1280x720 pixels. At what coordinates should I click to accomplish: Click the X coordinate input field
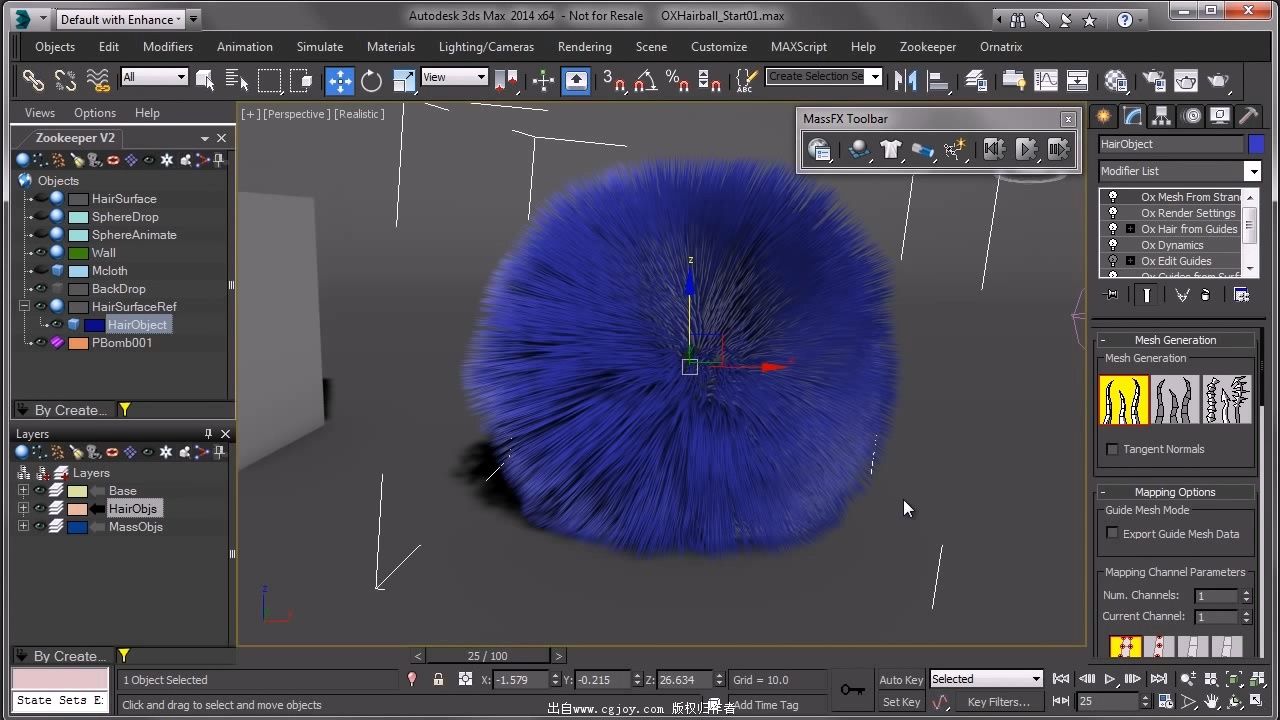click(521, 680)
